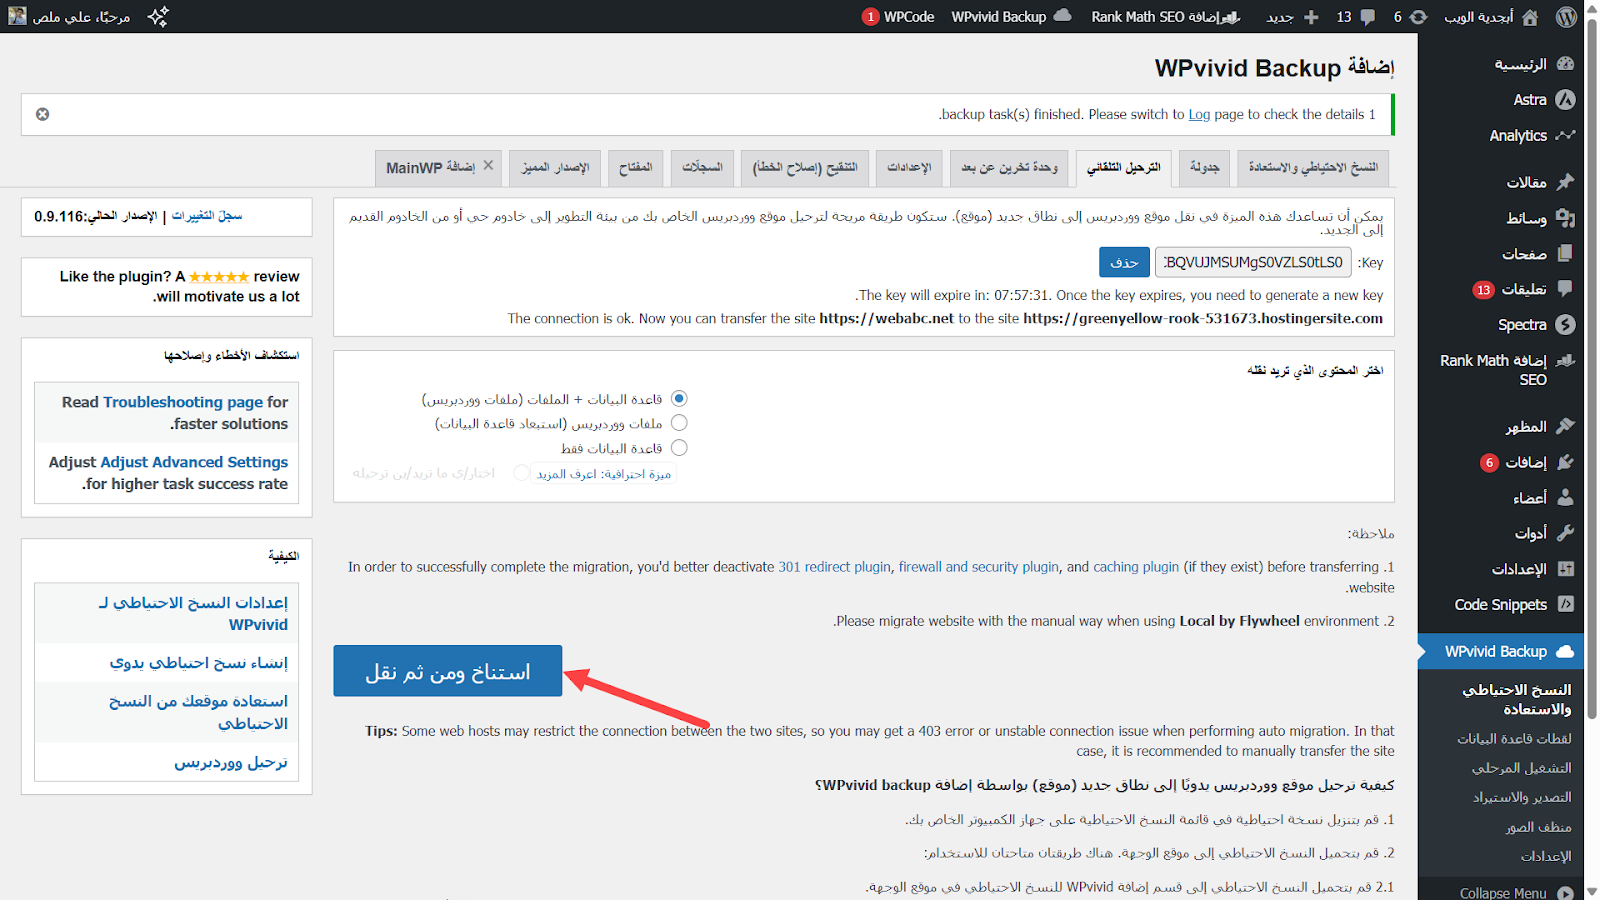Switch to المفتاح (Key) tab

pos(635,168)
